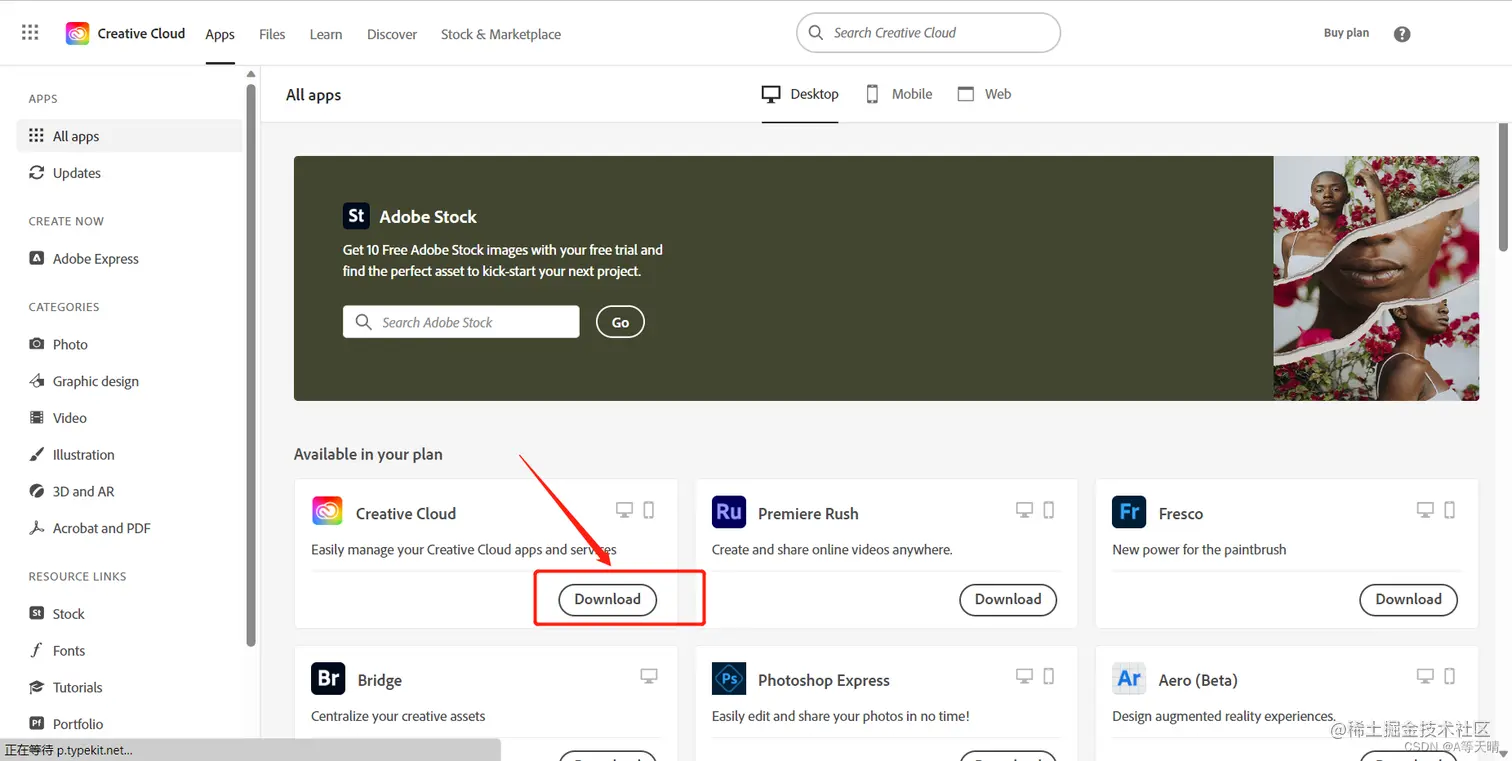The height and width of the screenshot is (761, 1512).
Task: Click the Search Creative Cloud field
Action: coord(928,33)
